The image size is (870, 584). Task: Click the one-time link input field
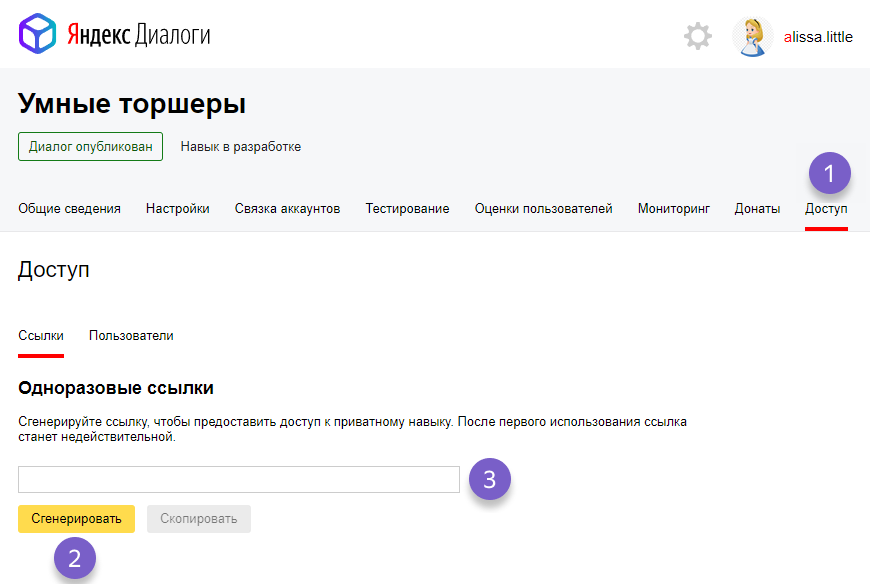click(237, 479)
